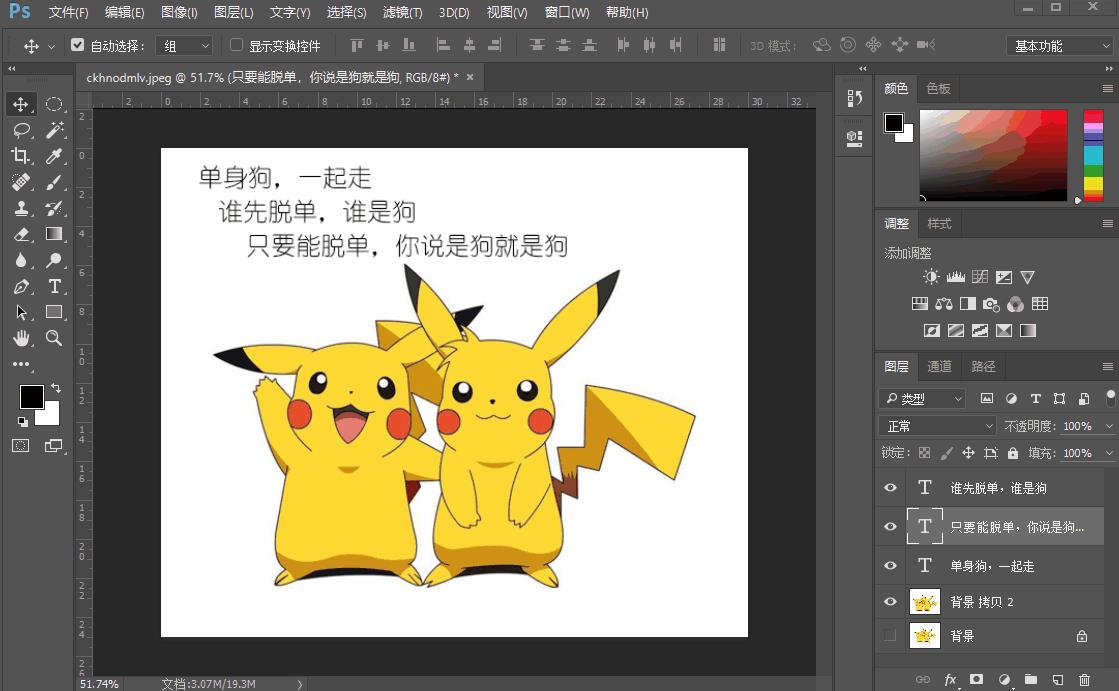Select the Zoom tool
The image size is (1119, 691).
point(54,339)
